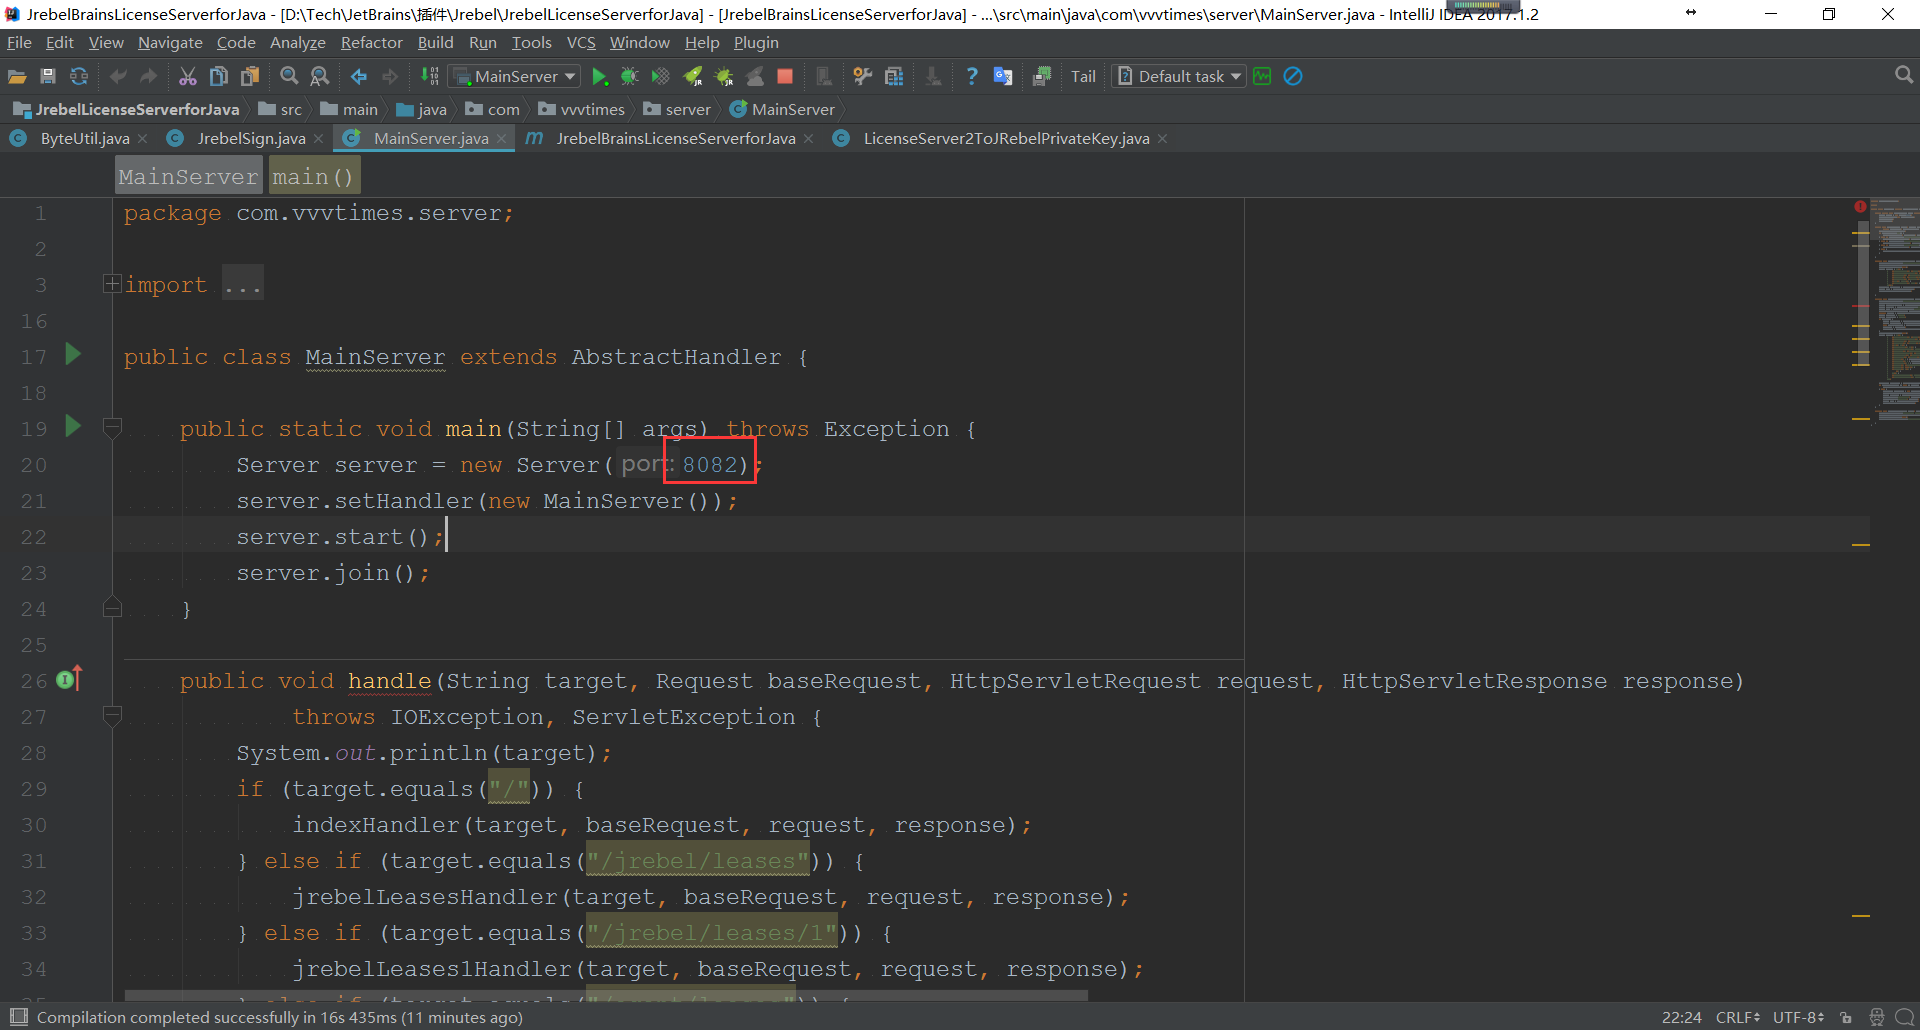
Task: Click the Debug bug icon
Action: [x=629, y=77]
